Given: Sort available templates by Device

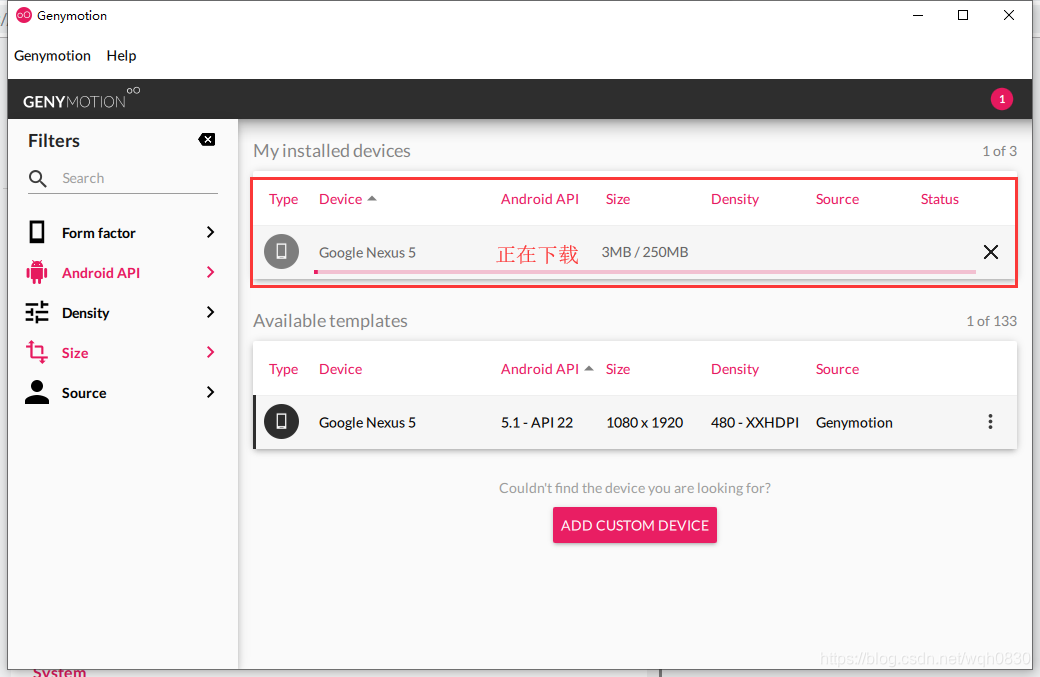Looking at the screenshot, I should pyautogui.click(x=340, y=369).
